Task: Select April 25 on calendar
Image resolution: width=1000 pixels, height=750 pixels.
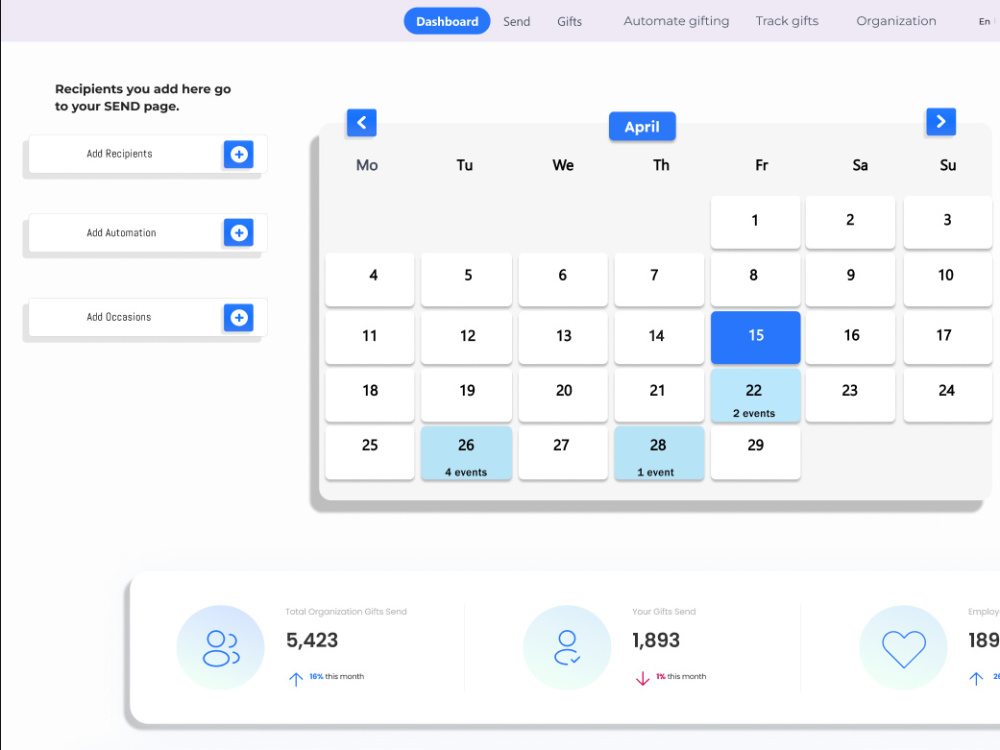Action: [x=370, y=453]
